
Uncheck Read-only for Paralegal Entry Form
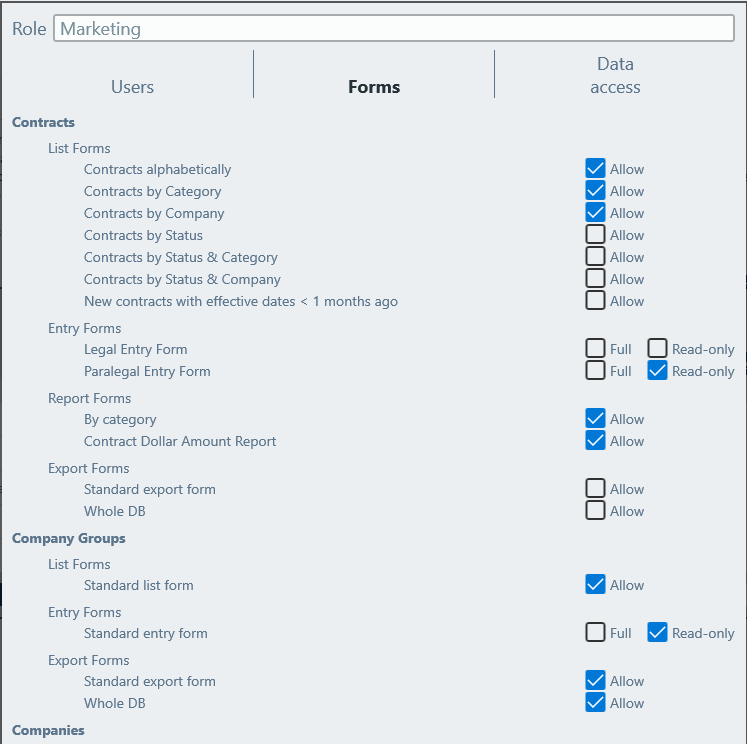[x=658, y=371]
